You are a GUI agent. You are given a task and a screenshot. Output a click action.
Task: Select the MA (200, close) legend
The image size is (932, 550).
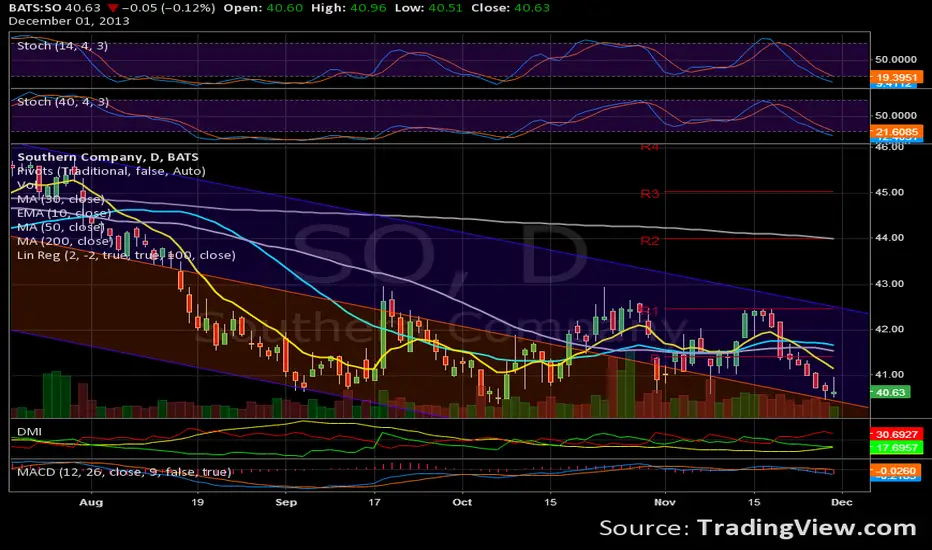[65, 241]
